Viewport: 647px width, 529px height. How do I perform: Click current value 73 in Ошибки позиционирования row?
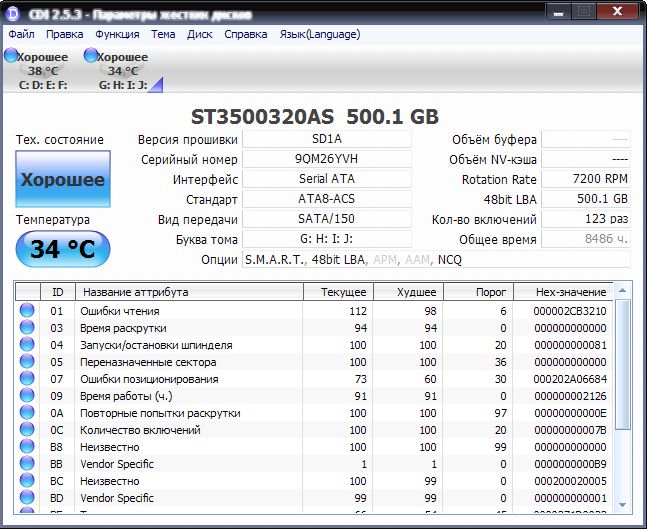click(x=360, y=379)
